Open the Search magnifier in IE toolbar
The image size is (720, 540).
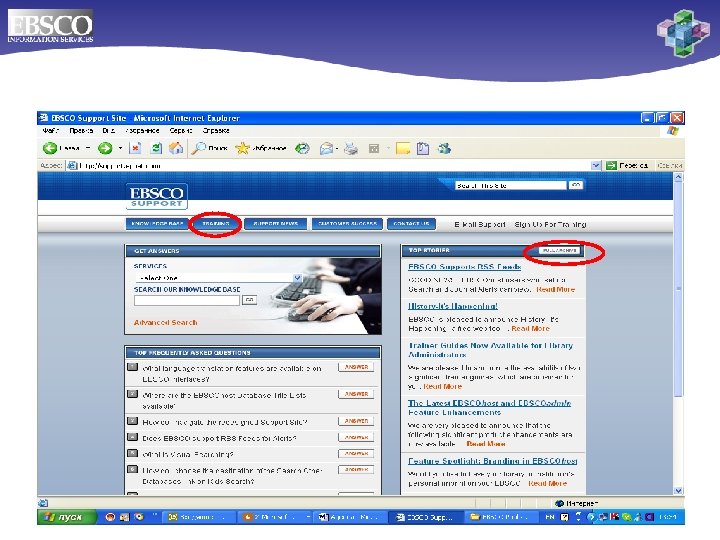[x=198, y=148]
